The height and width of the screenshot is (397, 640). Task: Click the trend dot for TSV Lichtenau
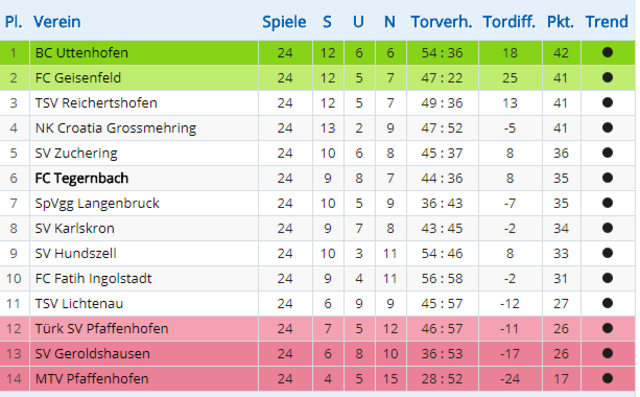click(x=607, y=303)
